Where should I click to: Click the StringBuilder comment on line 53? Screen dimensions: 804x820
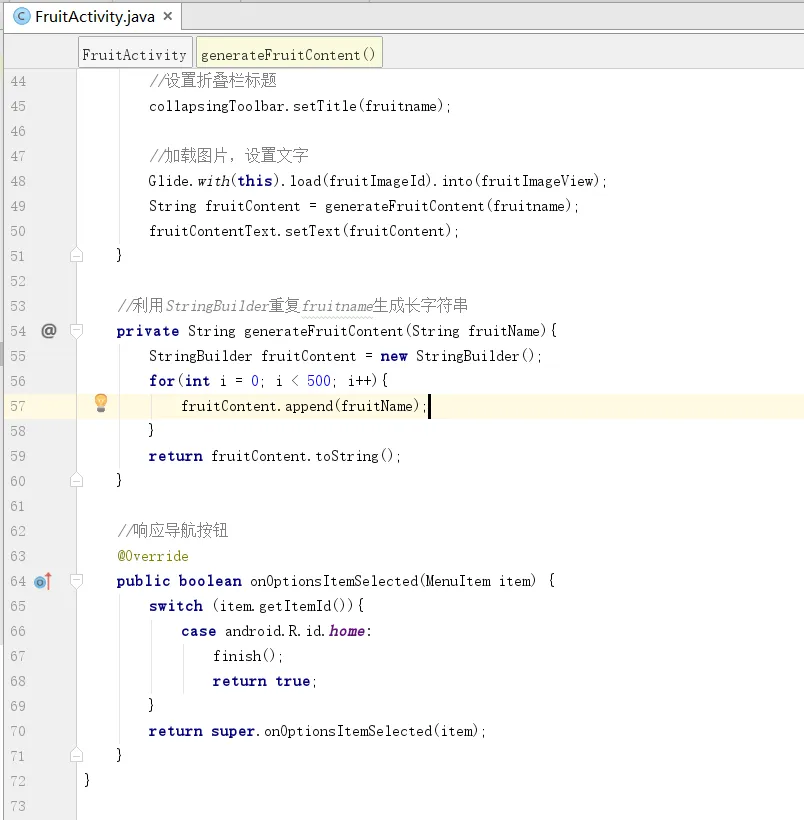pos(292,305)
